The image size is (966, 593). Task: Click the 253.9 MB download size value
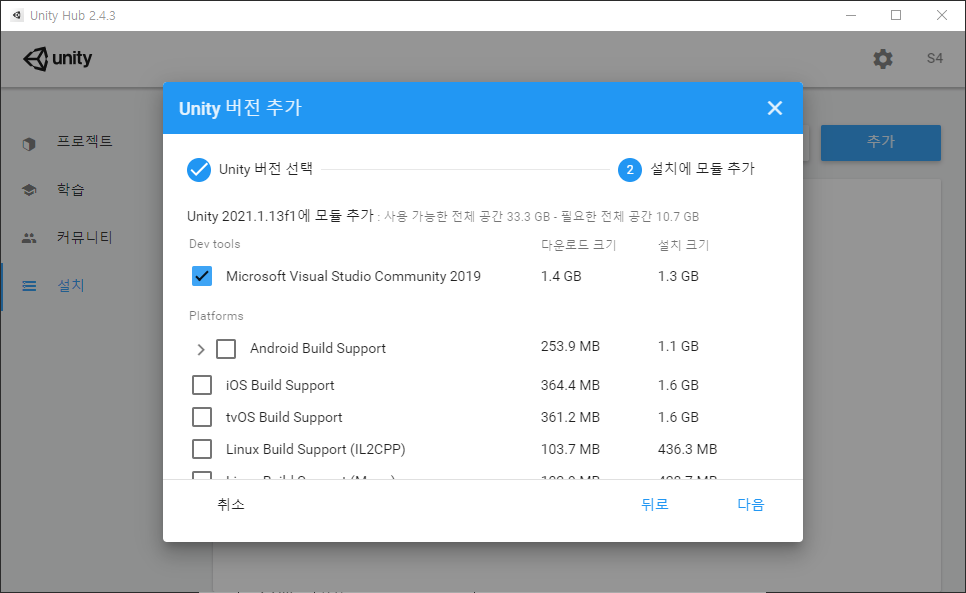point(570,346)
